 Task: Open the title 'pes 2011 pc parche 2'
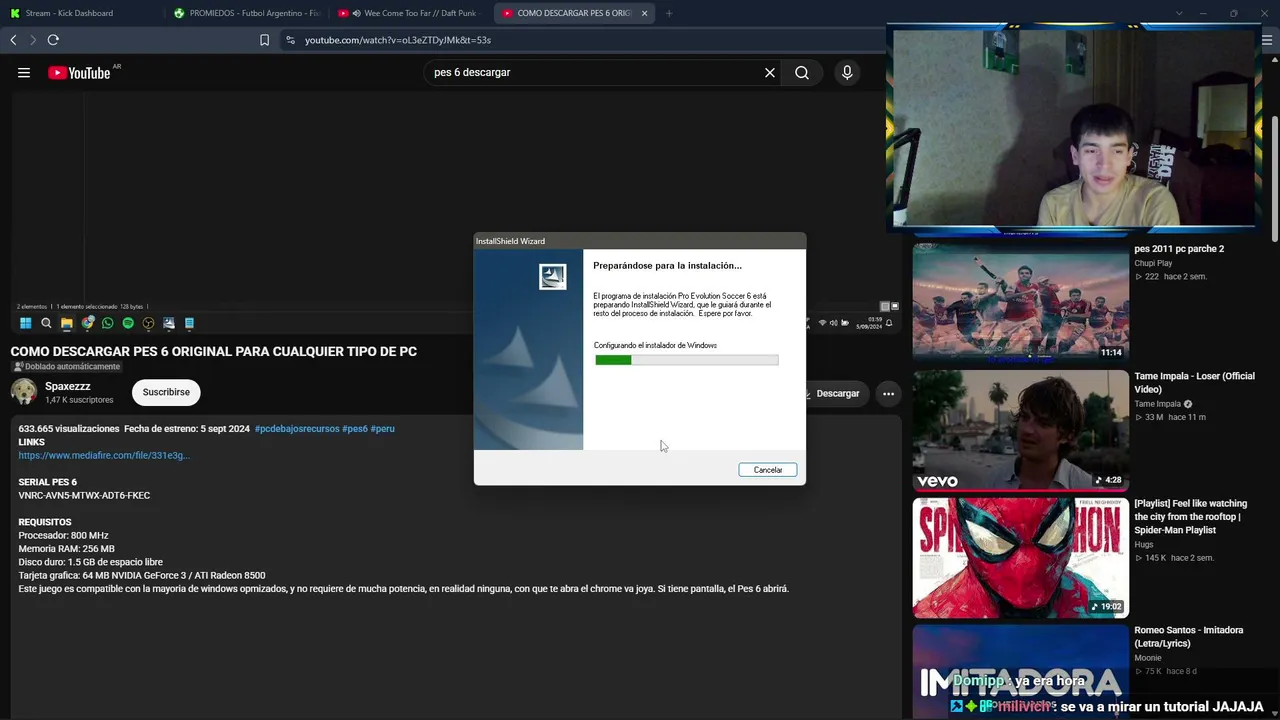coord(1179,249)
